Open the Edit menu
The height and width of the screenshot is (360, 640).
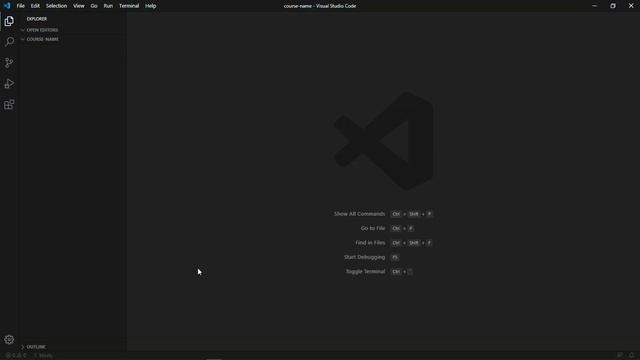coord(35,6)
